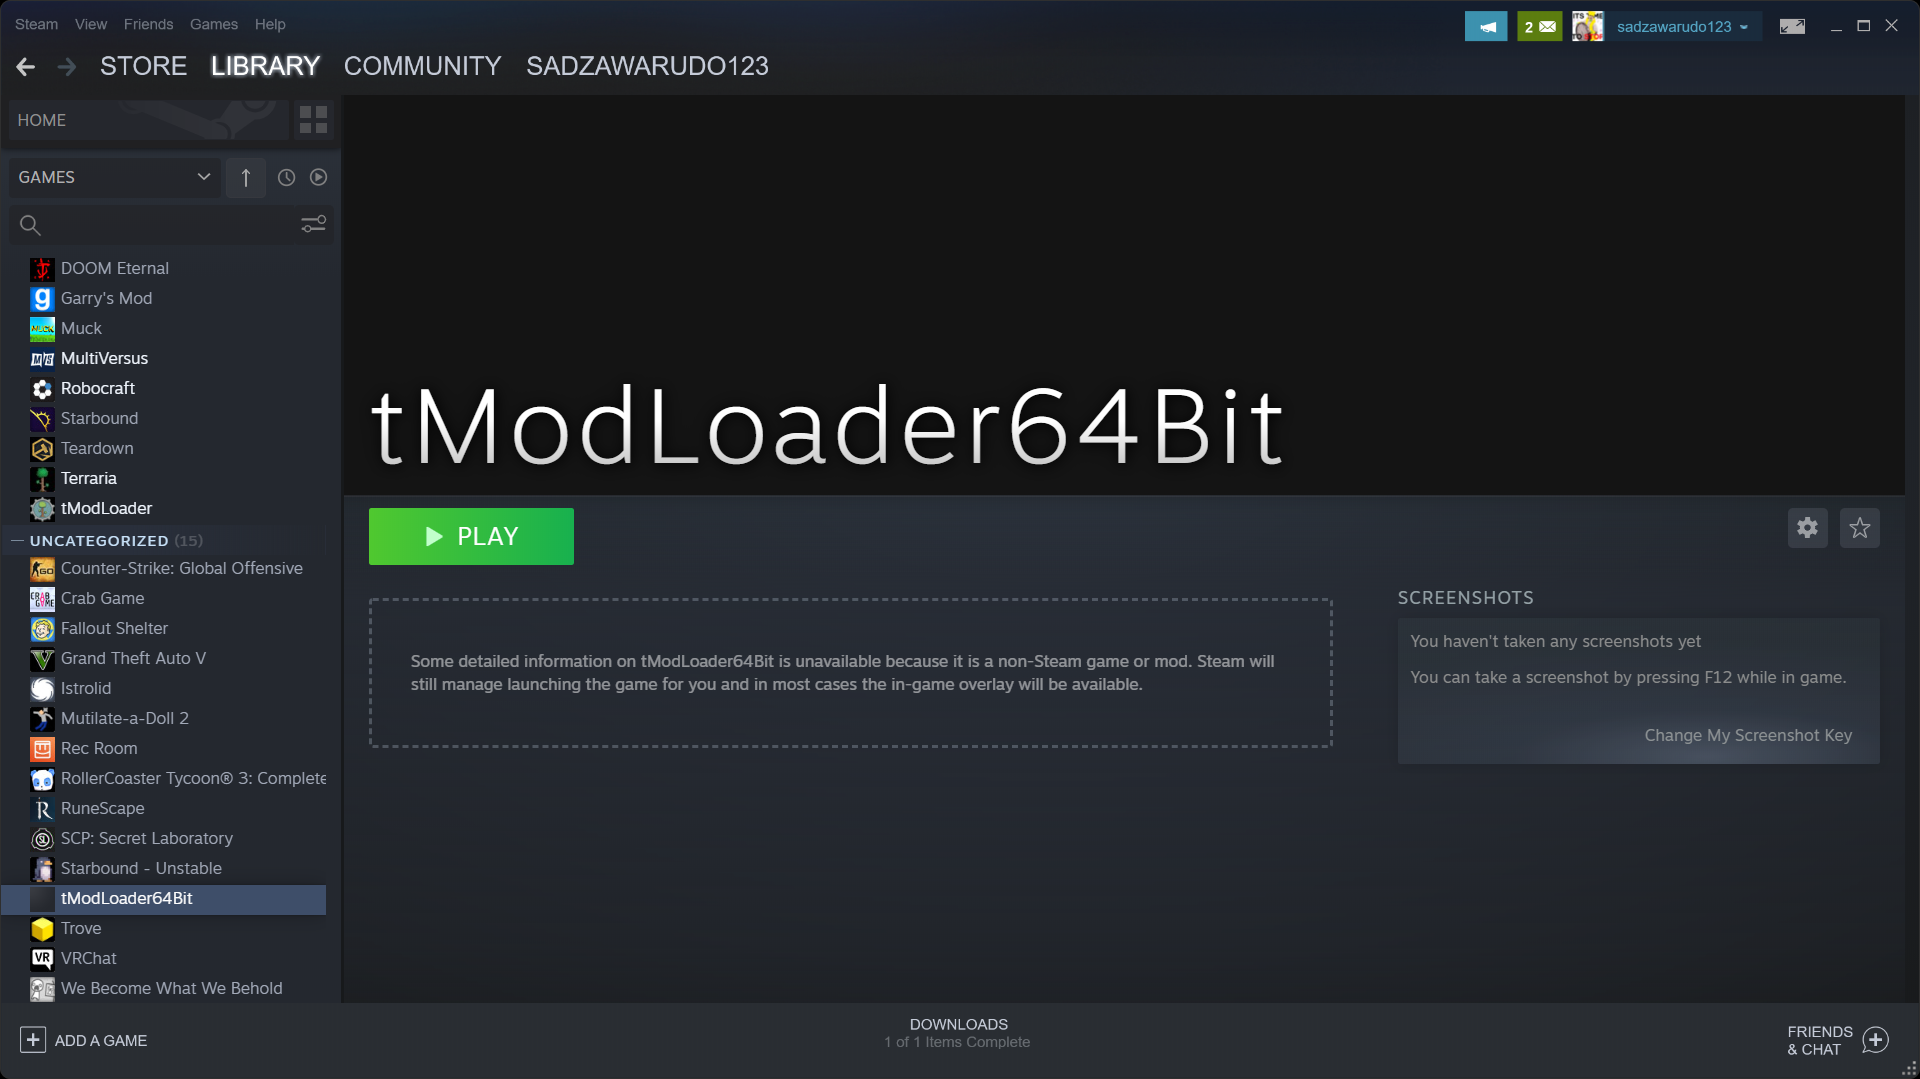This screenshot has width=1920, height=1079.
Task: Click the Terraria tree icon
Action: click(42, 479)
